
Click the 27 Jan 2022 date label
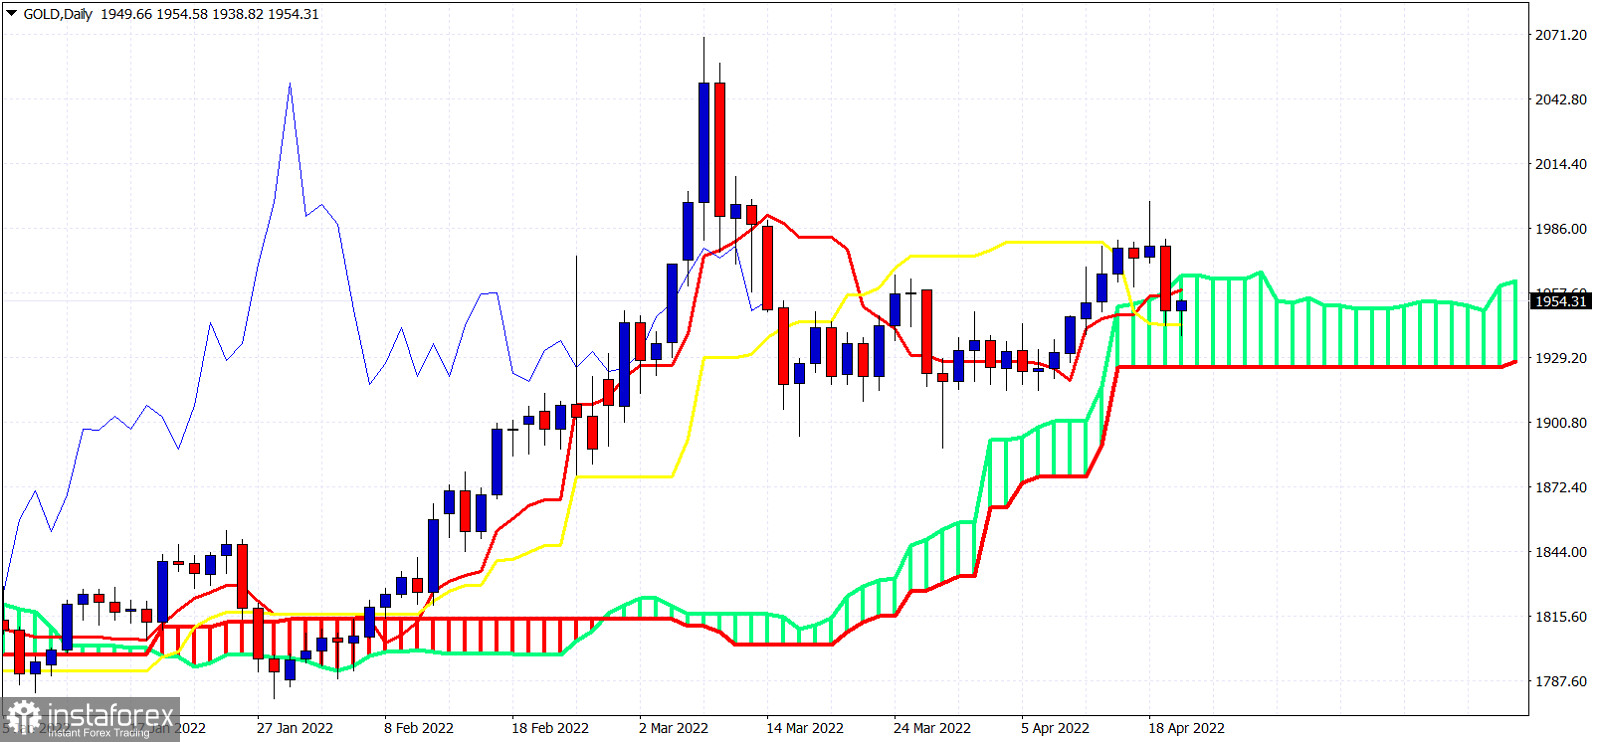295,728
